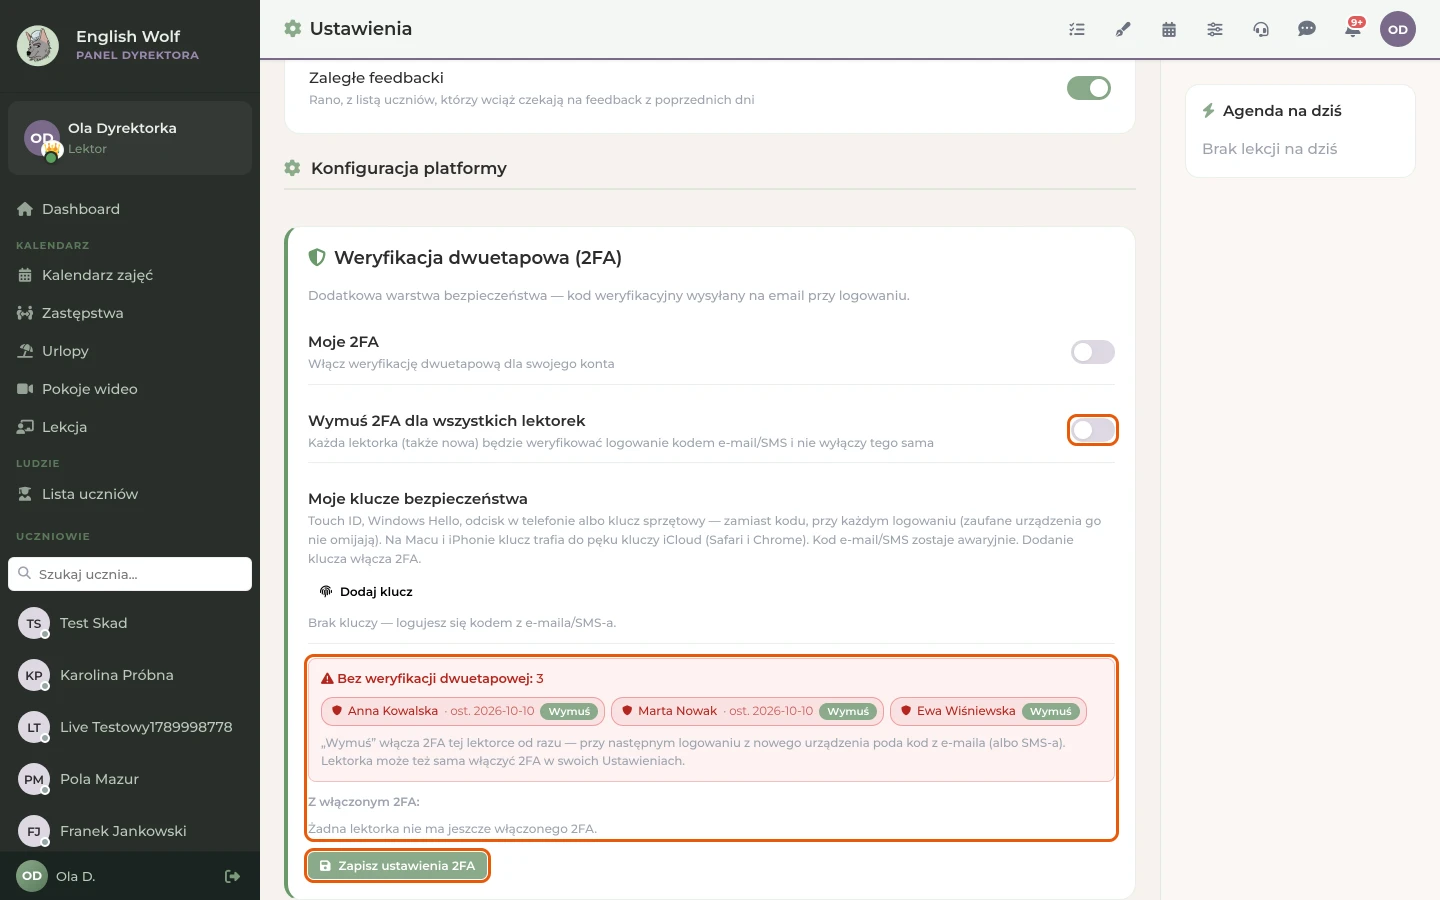Image resolution: width=1440 pixels, height=900 pixels.
Task: Open the chat messages icon
Action: tap(1307, 29)
